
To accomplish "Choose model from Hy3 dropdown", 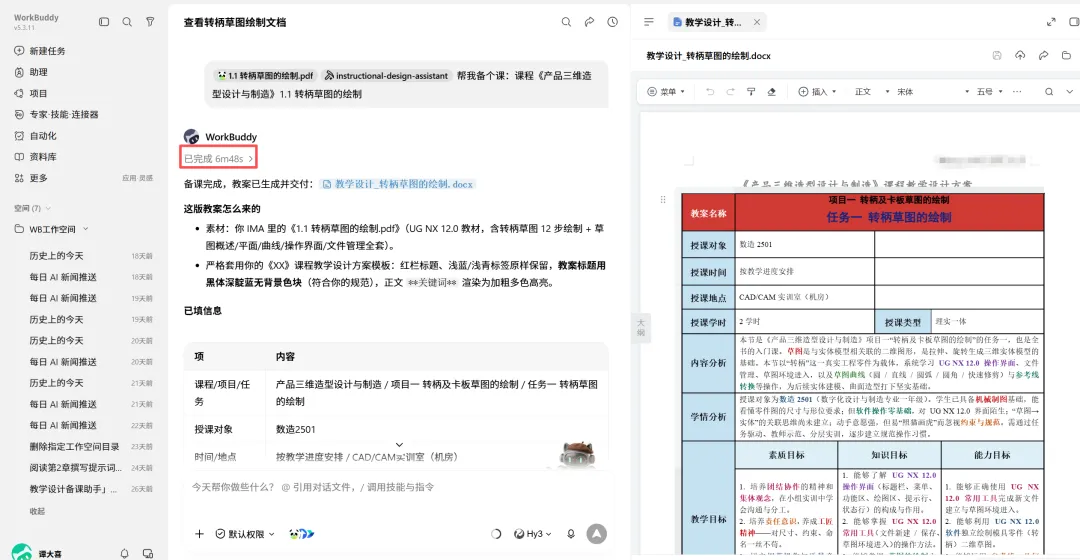I will tap(532, 534).
